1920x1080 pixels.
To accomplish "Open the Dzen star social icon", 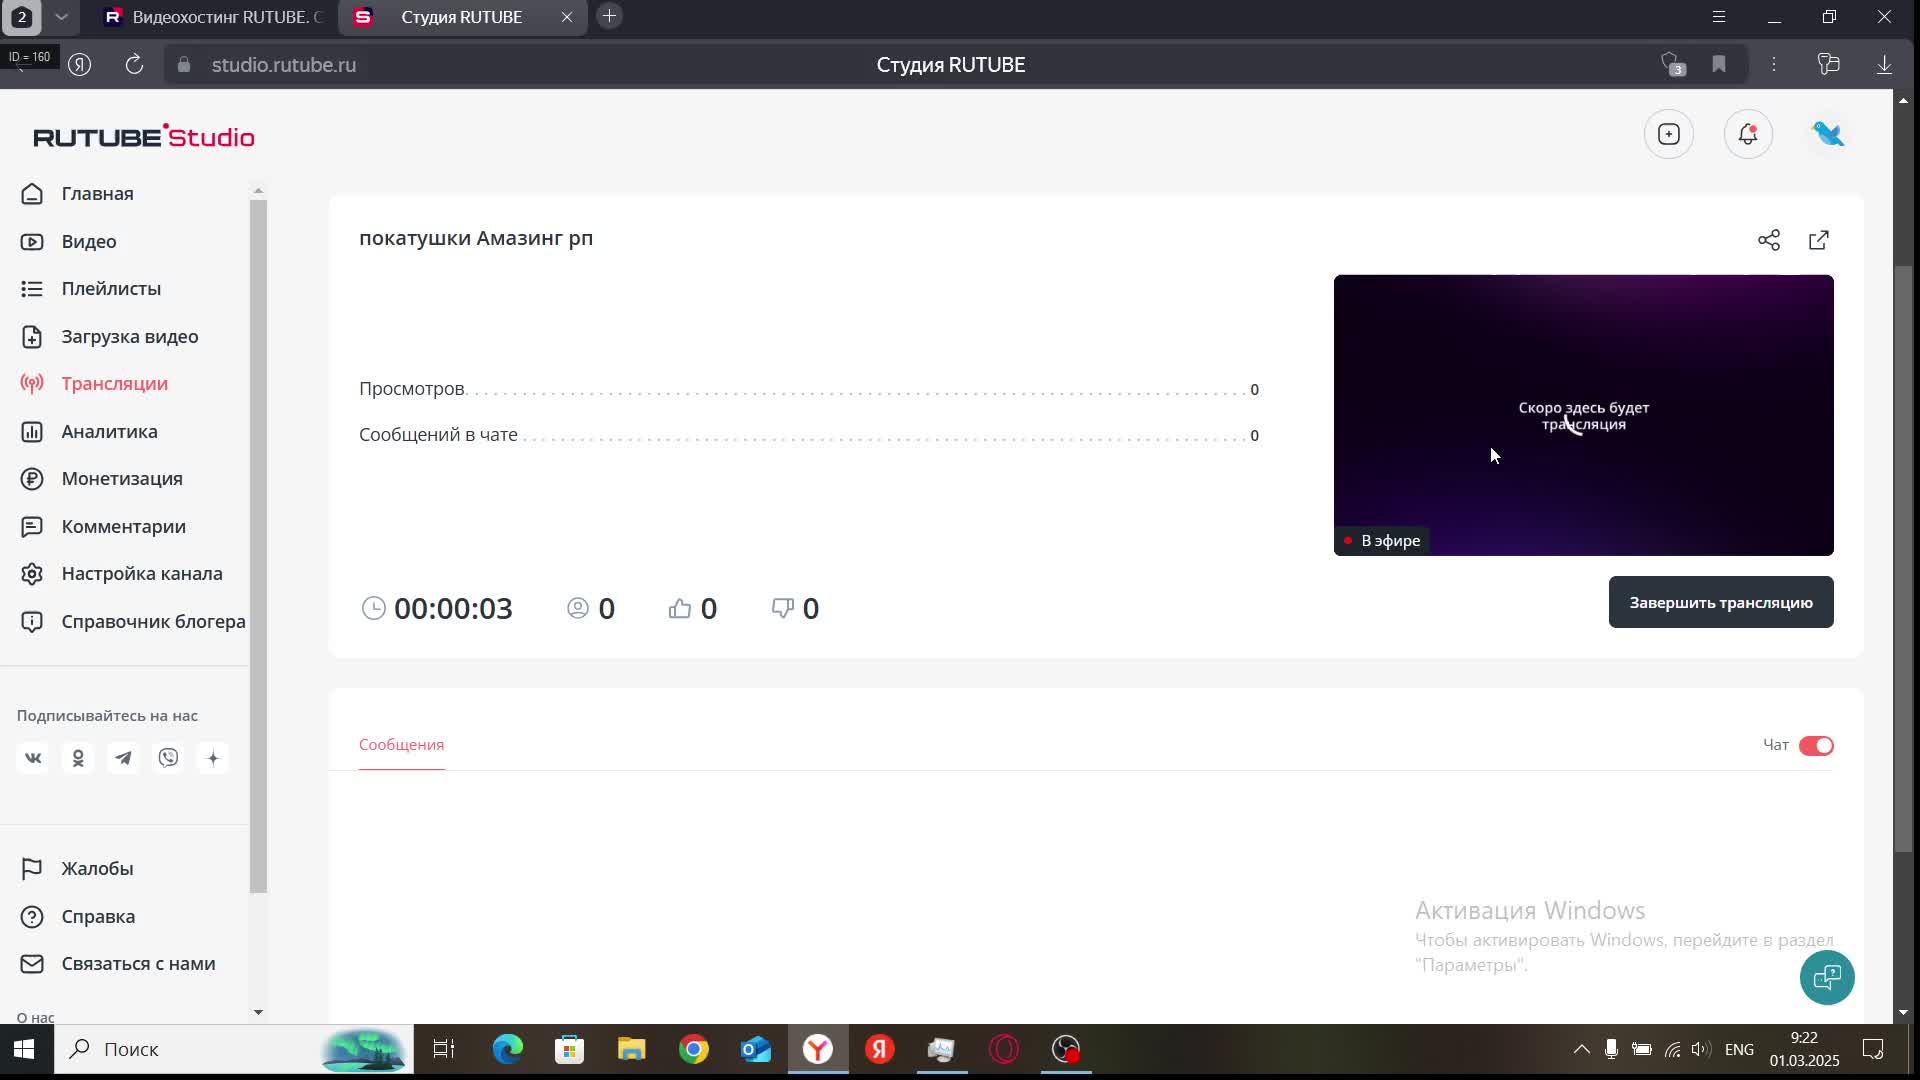I will [x=213, y=758].
